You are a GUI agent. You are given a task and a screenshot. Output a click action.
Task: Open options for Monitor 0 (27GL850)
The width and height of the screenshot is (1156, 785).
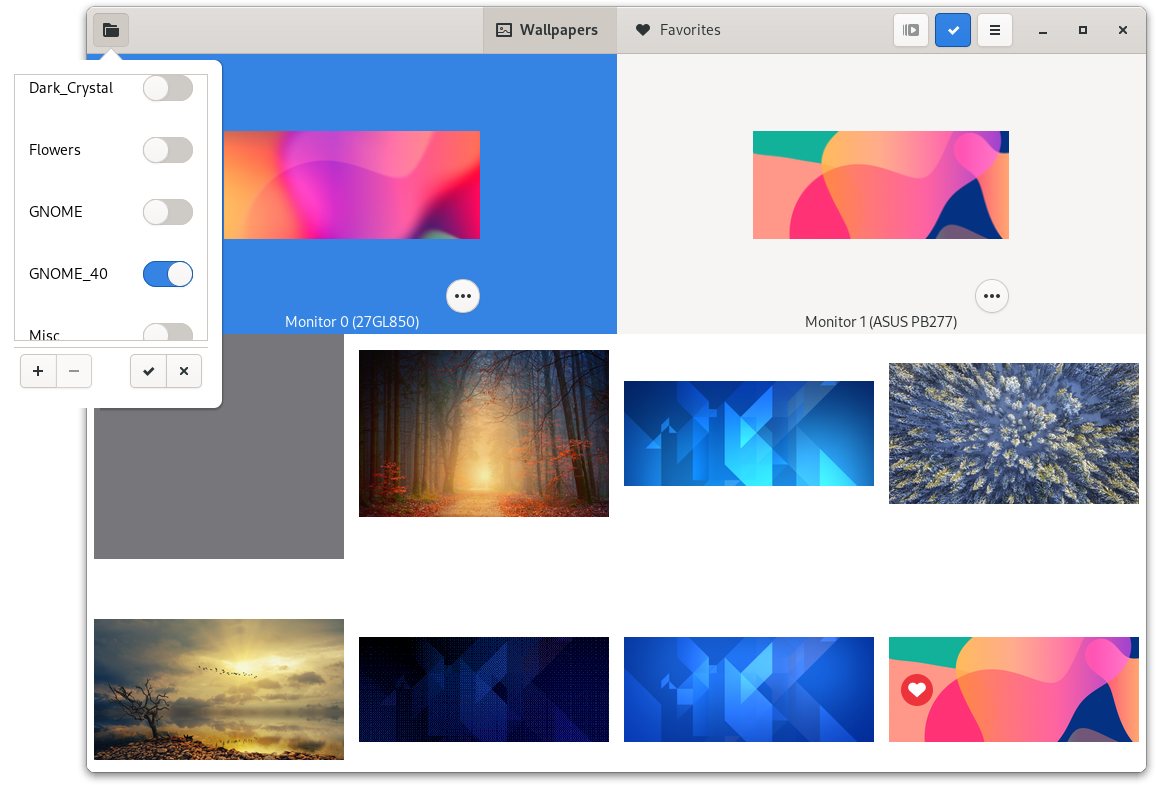(462, 296)
